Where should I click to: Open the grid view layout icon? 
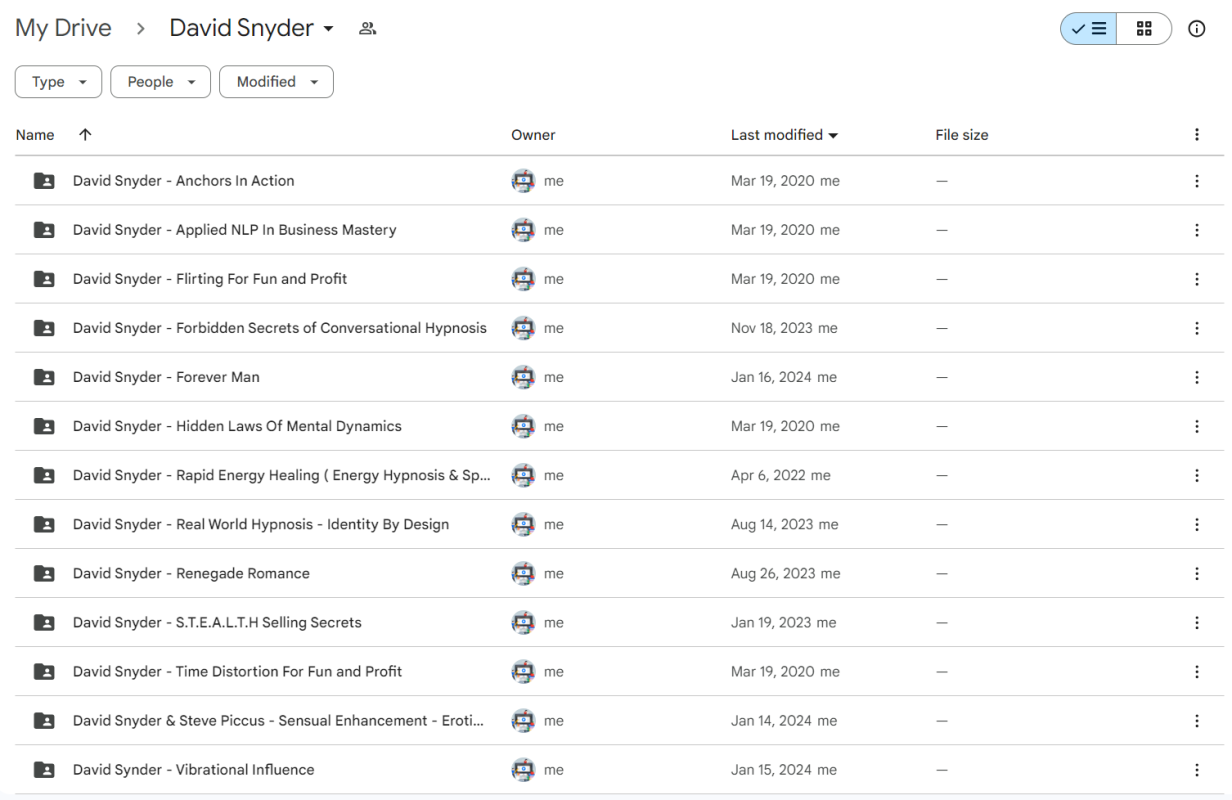point(1143,28)
